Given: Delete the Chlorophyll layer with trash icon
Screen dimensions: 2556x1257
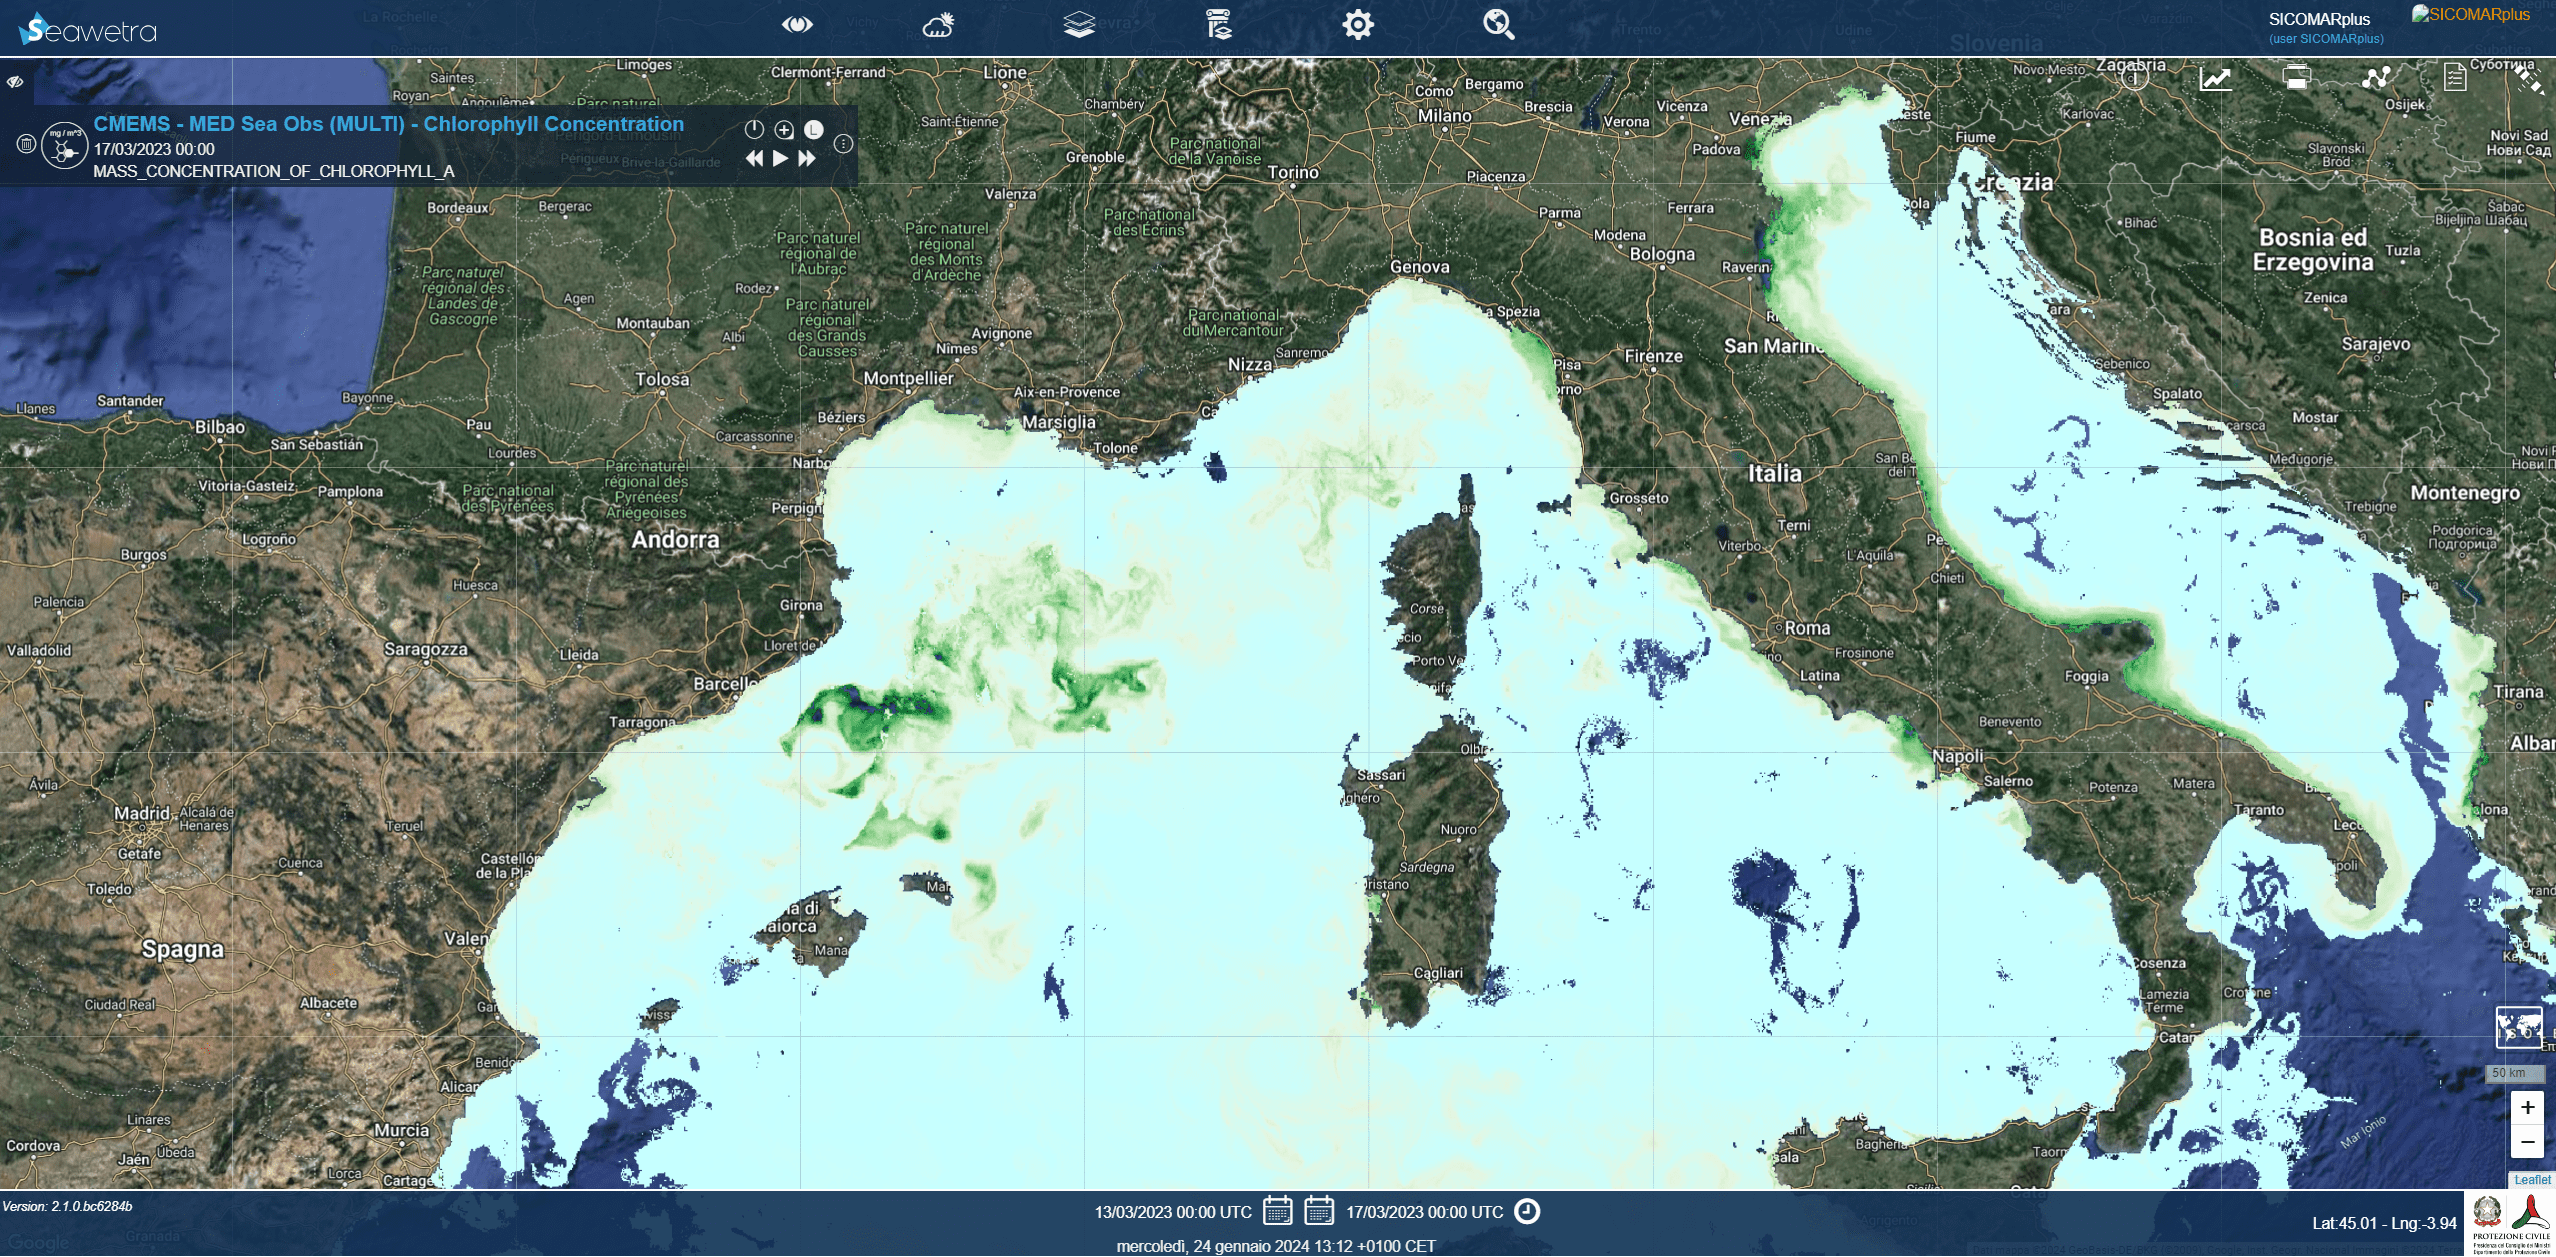Looking at the screenshot, I should pos(26,145).
